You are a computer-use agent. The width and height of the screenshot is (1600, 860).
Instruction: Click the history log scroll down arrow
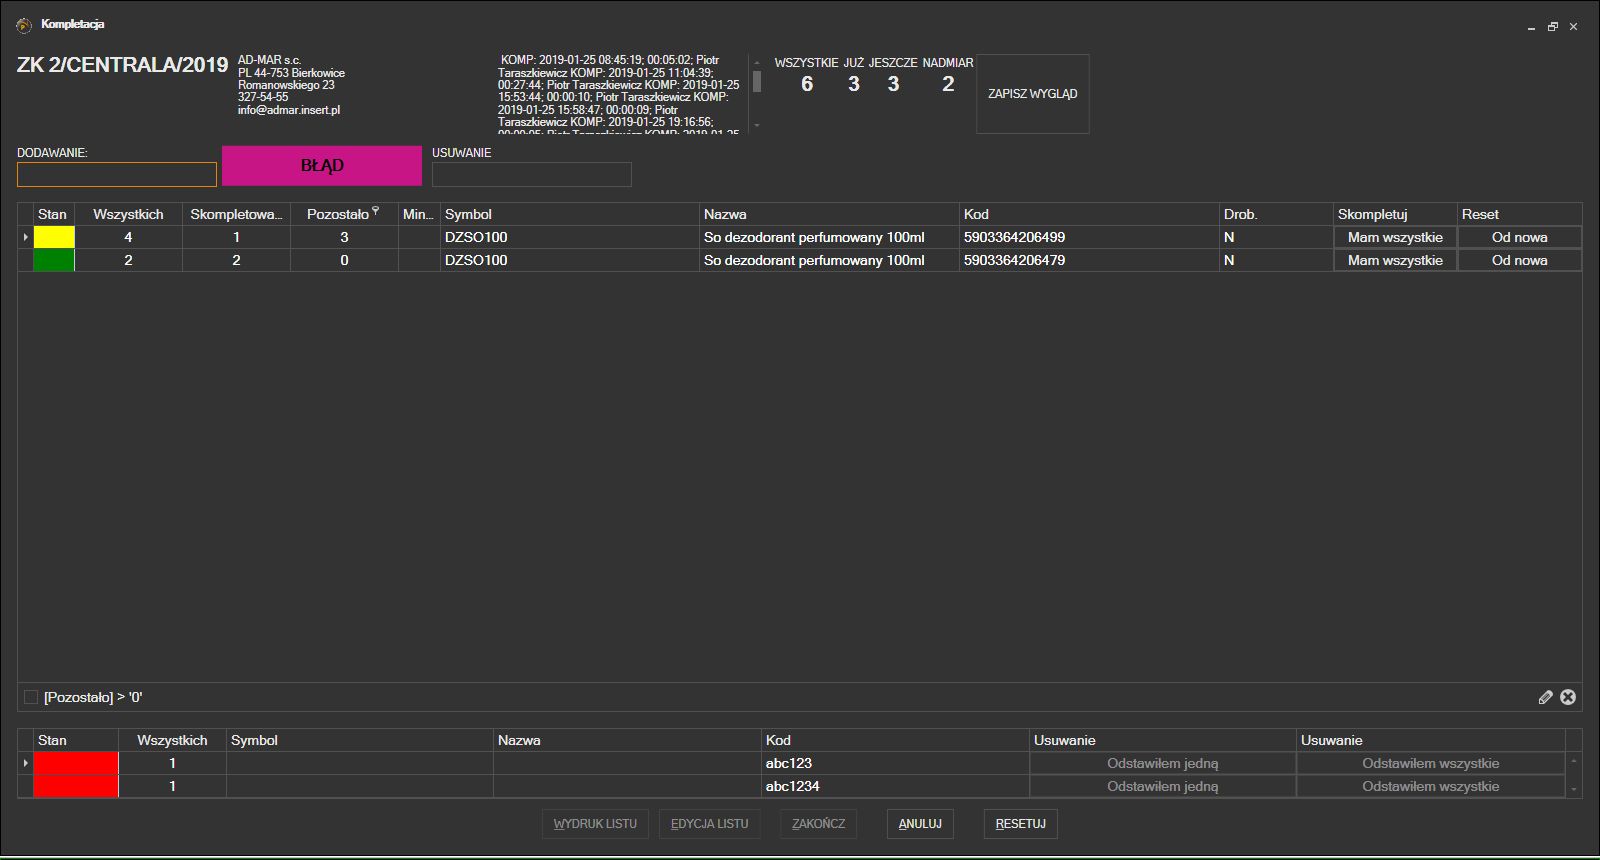pyautogui.click(x=757, y=126)
